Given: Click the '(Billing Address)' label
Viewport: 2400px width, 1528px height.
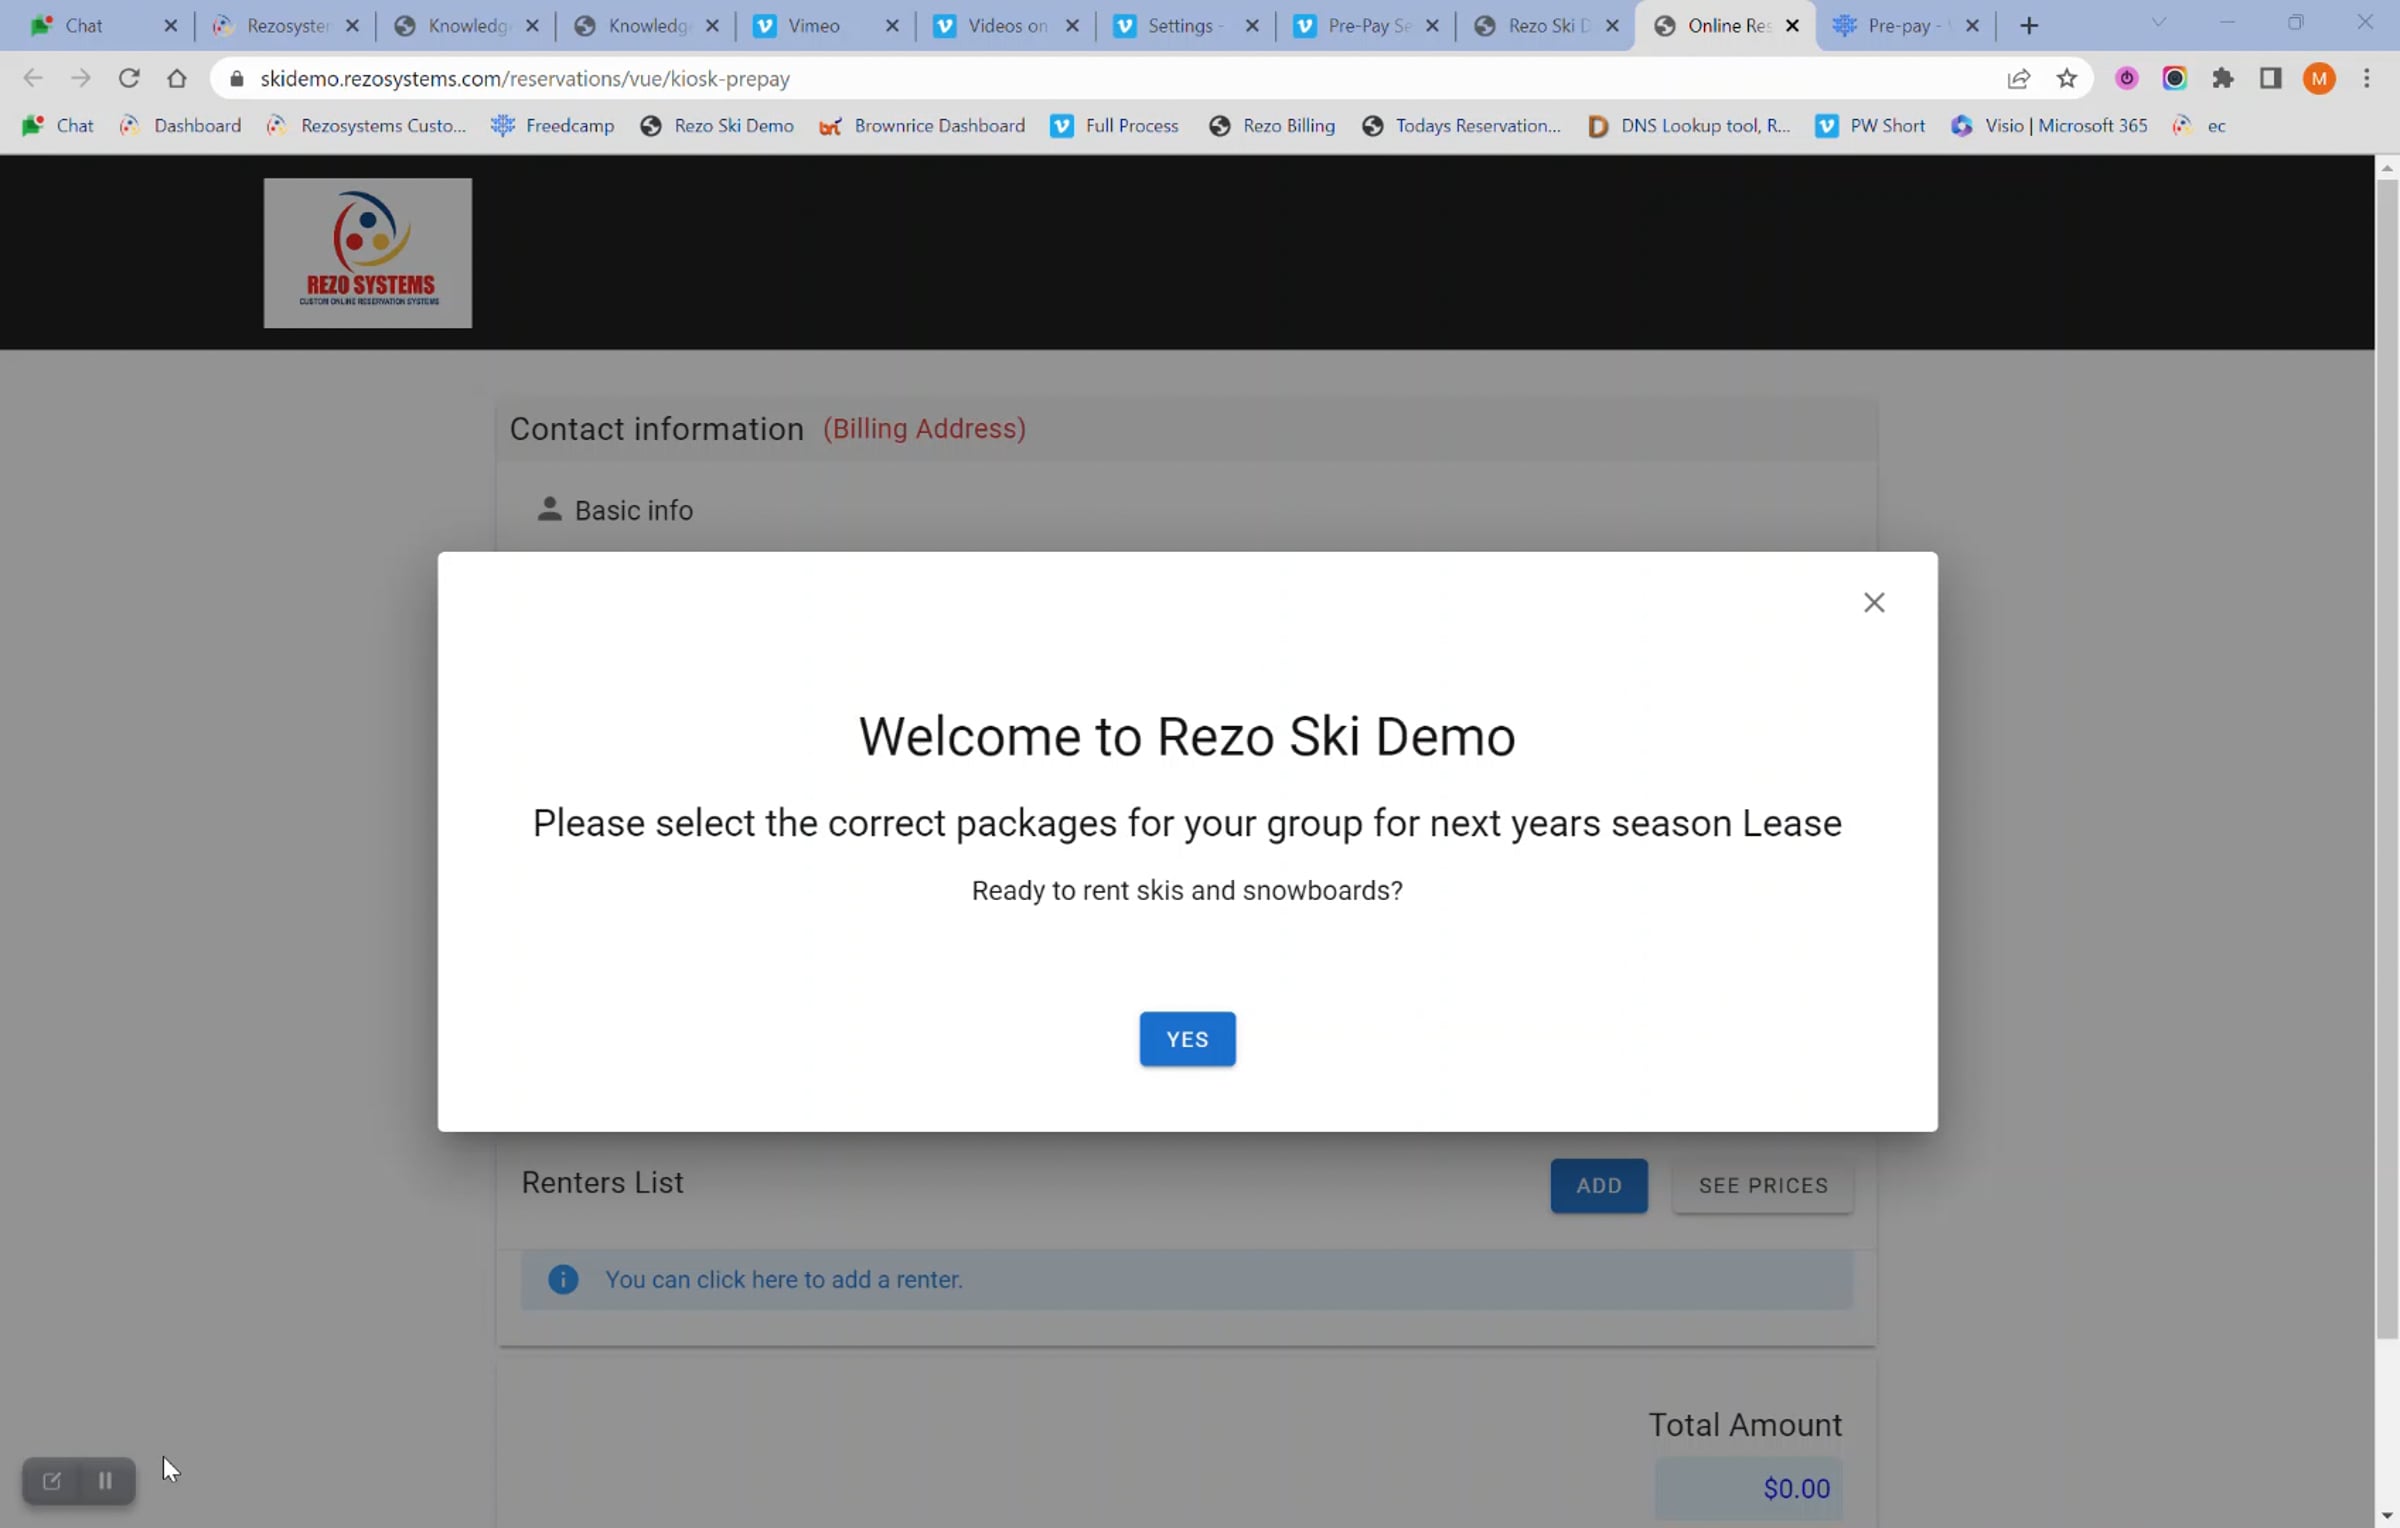Looking at the screenshot, I should pyautogui.click(x=924, y=429).
